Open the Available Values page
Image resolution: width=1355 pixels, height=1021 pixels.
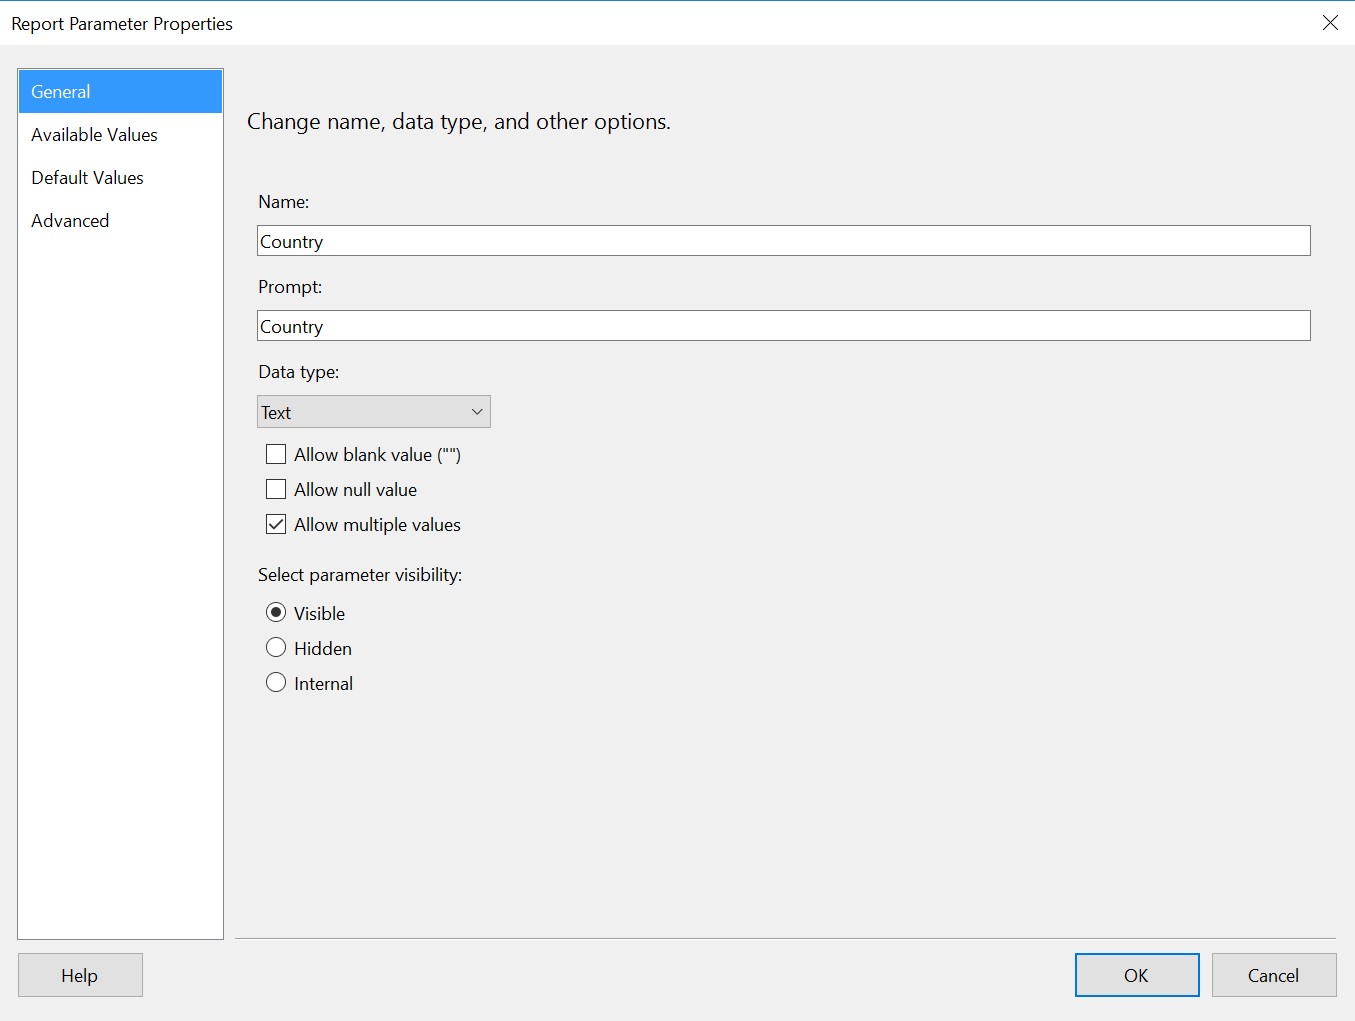[120, 135]
